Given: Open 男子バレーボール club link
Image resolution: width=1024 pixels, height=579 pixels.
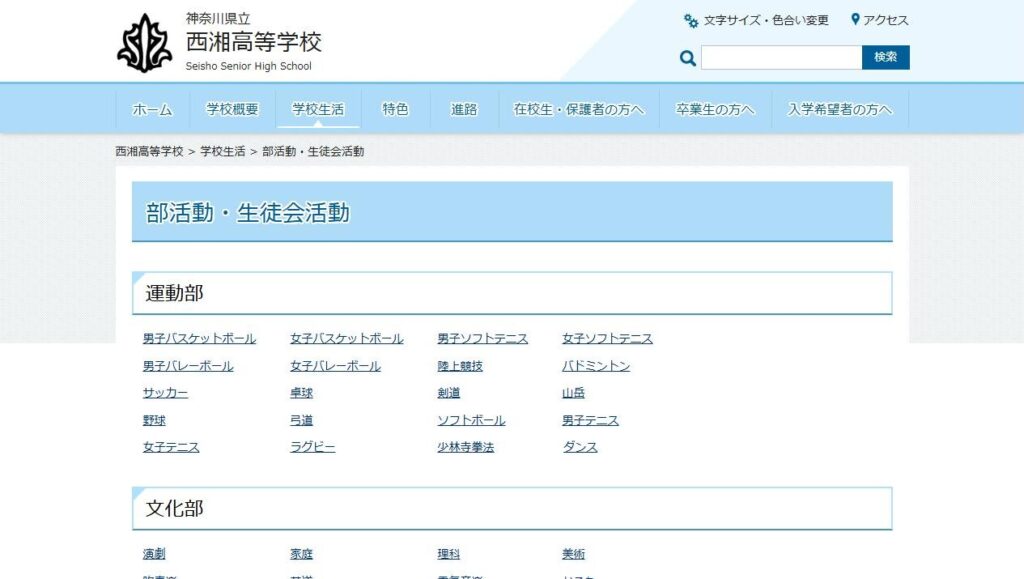Looking at the screenshot, I should click(188, 366).
